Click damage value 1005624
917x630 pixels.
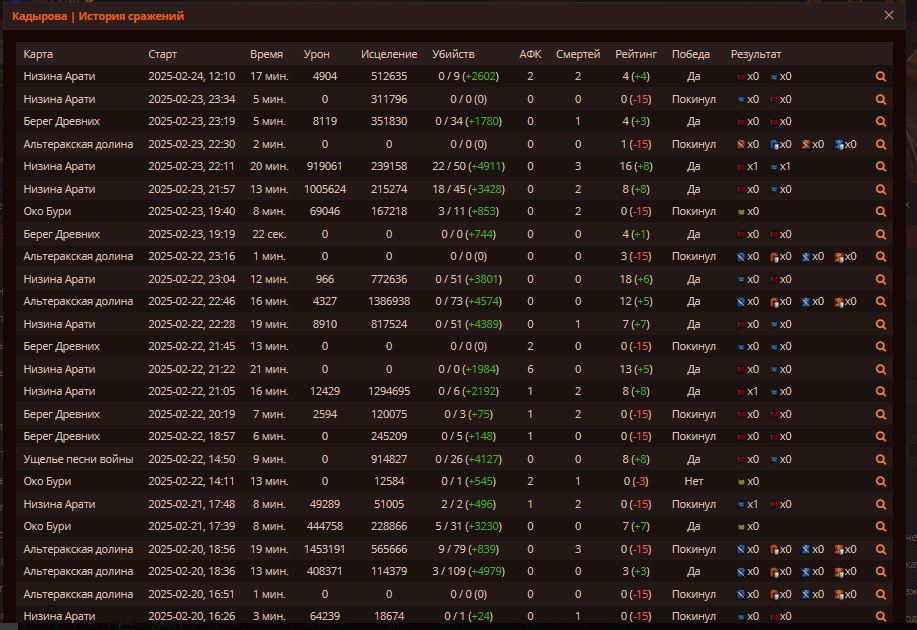(325, 189)
